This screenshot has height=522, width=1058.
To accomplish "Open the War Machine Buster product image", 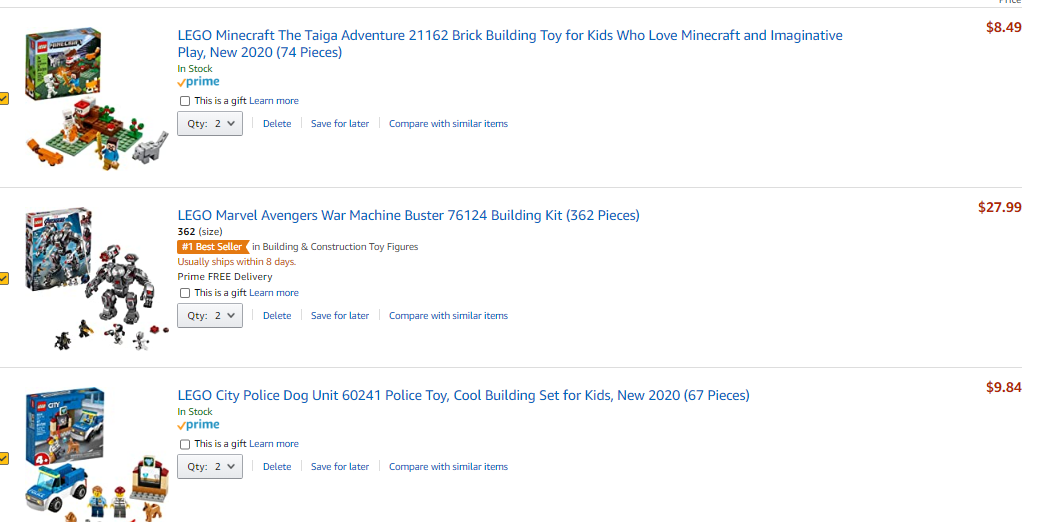I will pos(96,279).
